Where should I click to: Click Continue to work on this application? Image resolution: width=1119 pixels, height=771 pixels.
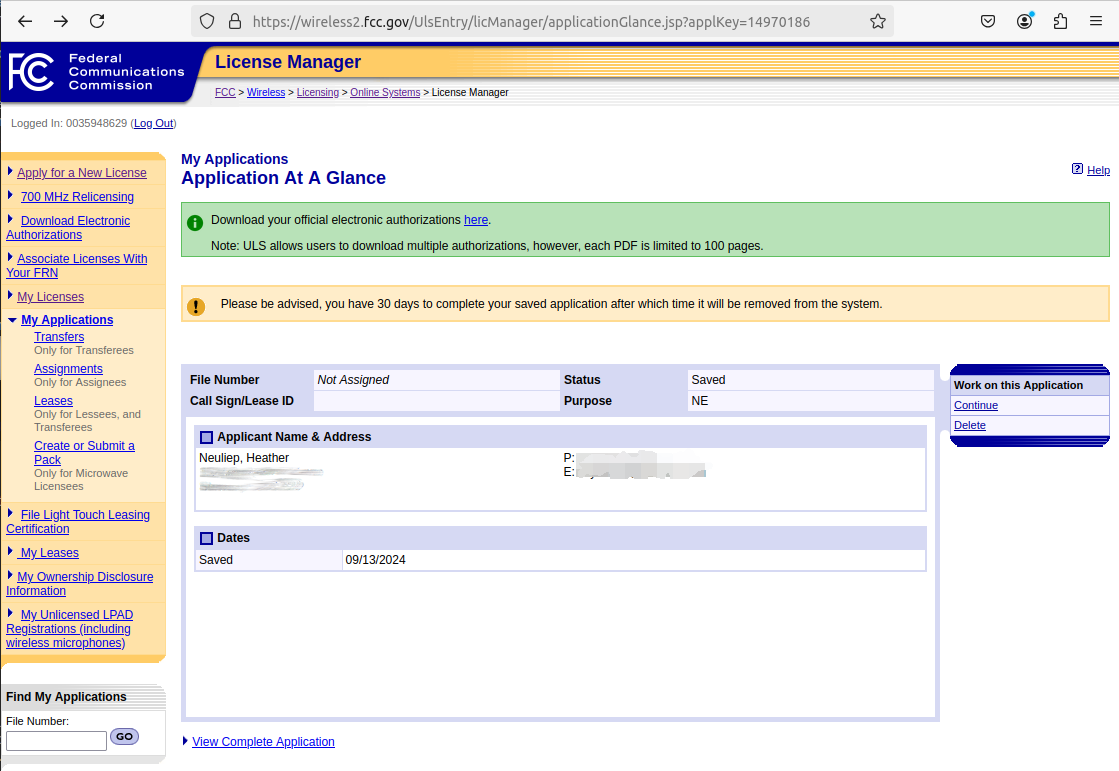(975, 405)
